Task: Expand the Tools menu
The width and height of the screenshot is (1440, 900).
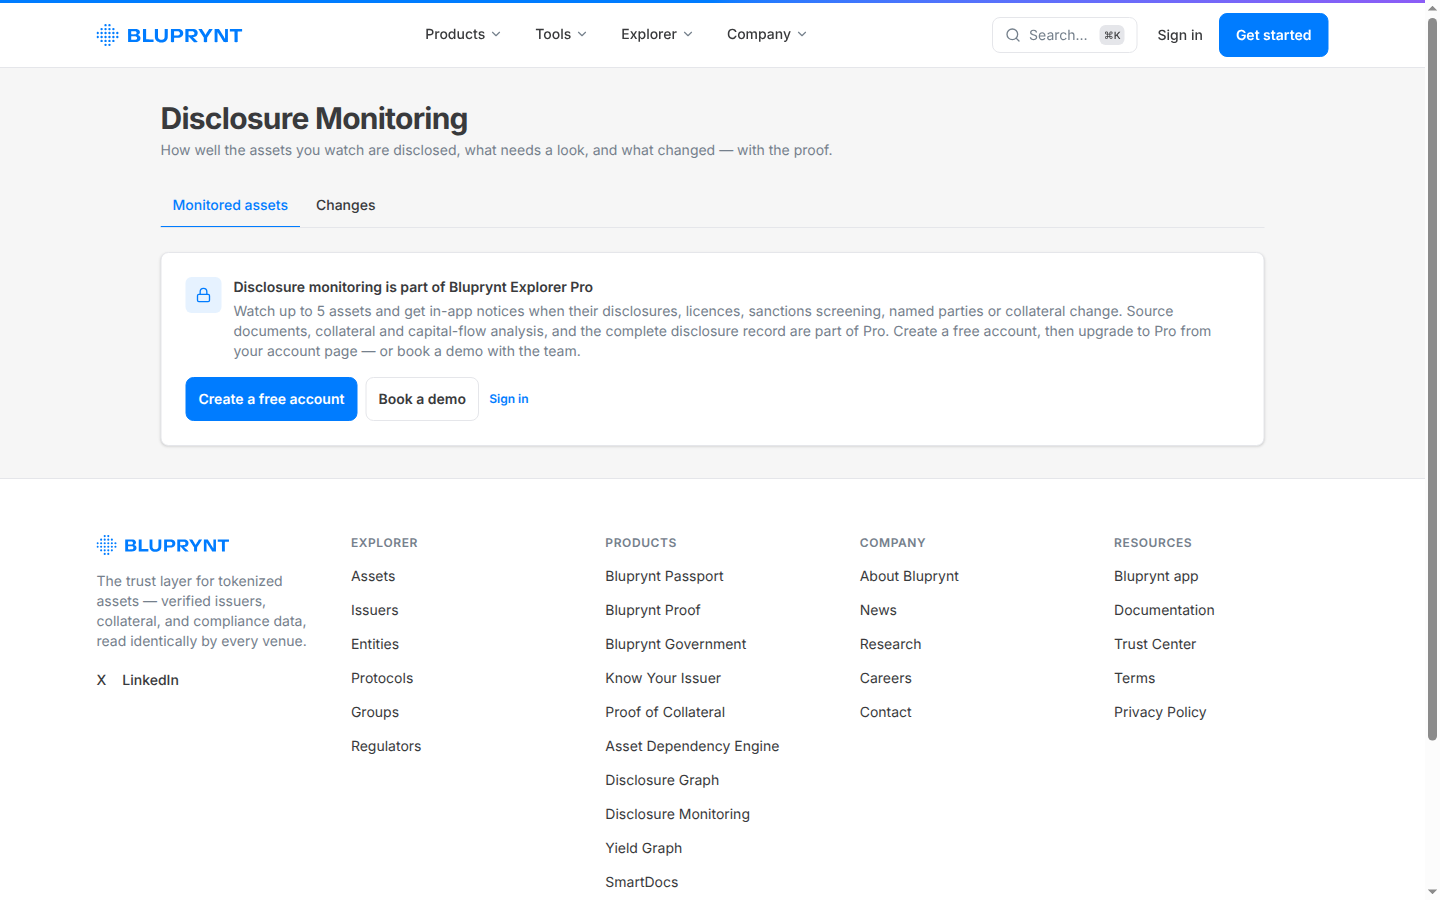Action: [x=561, y=34]
